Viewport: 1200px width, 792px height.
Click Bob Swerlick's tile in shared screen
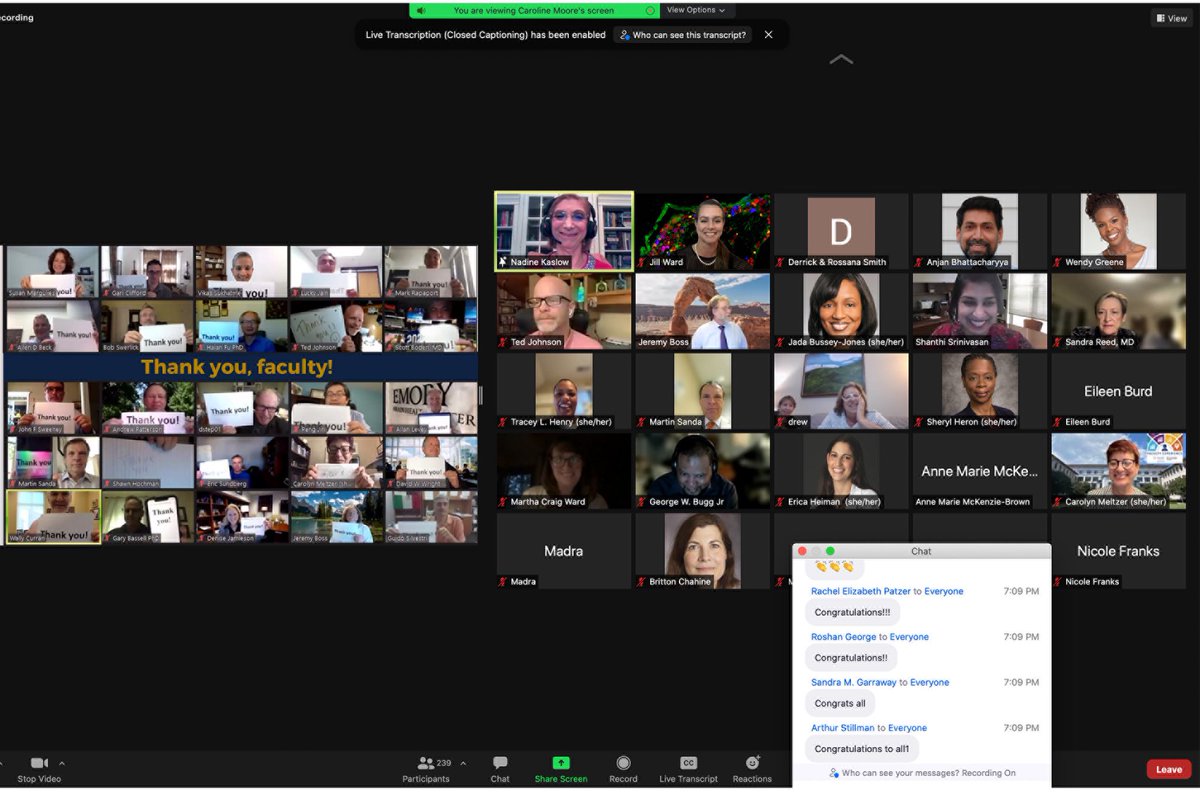coord(148,326)
